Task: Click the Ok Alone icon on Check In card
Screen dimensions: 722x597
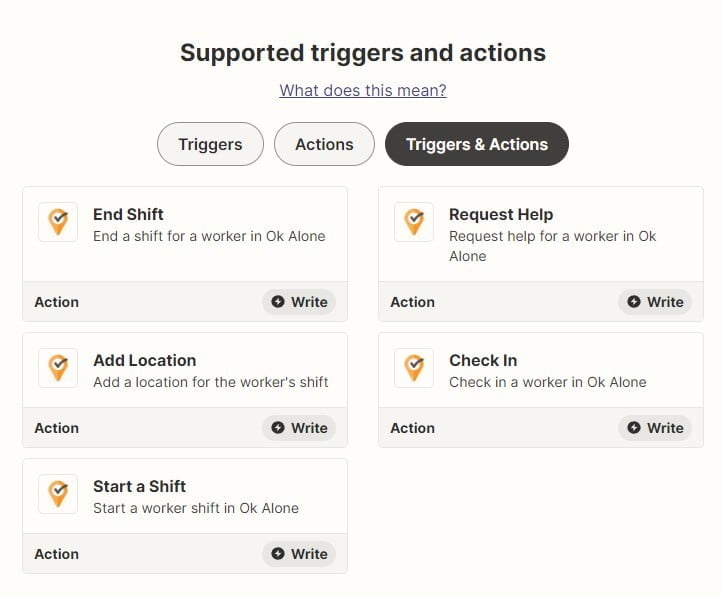Action: 414,368
